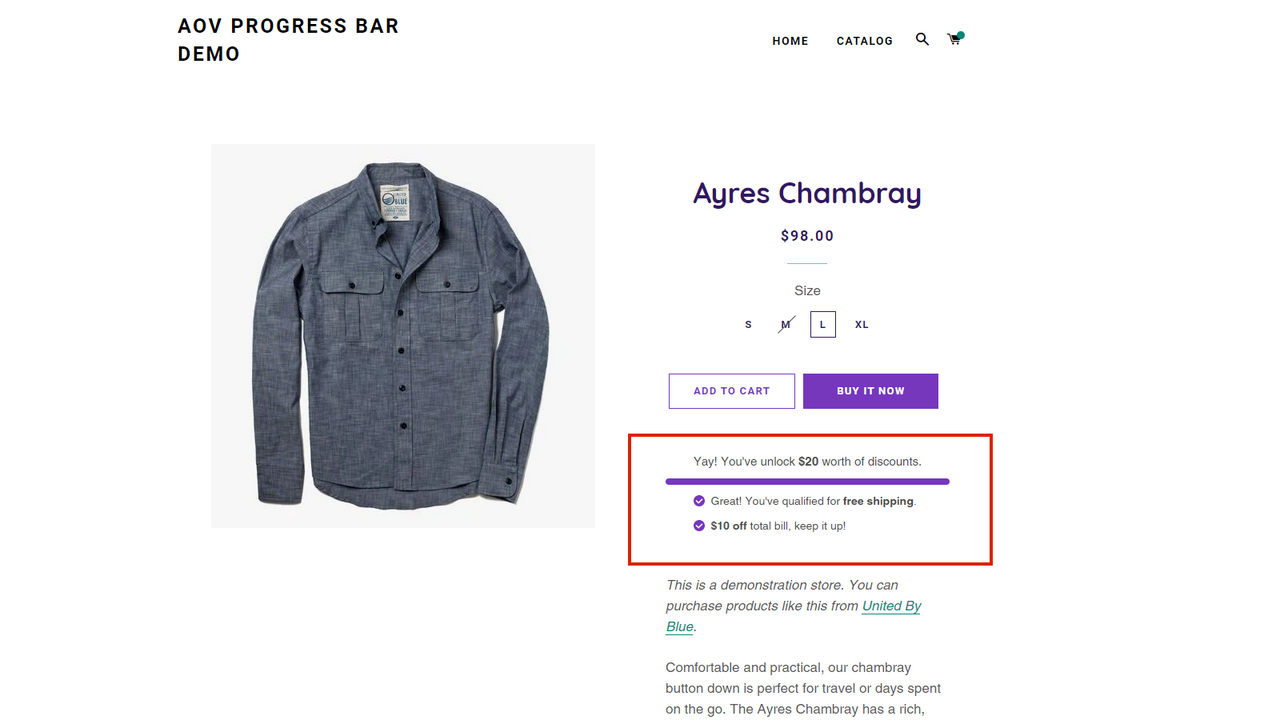Screen dimensions: 1280x720
Task: Click the AOV PROGRESS BAR DEMO store title
Action: click(288, 40)
